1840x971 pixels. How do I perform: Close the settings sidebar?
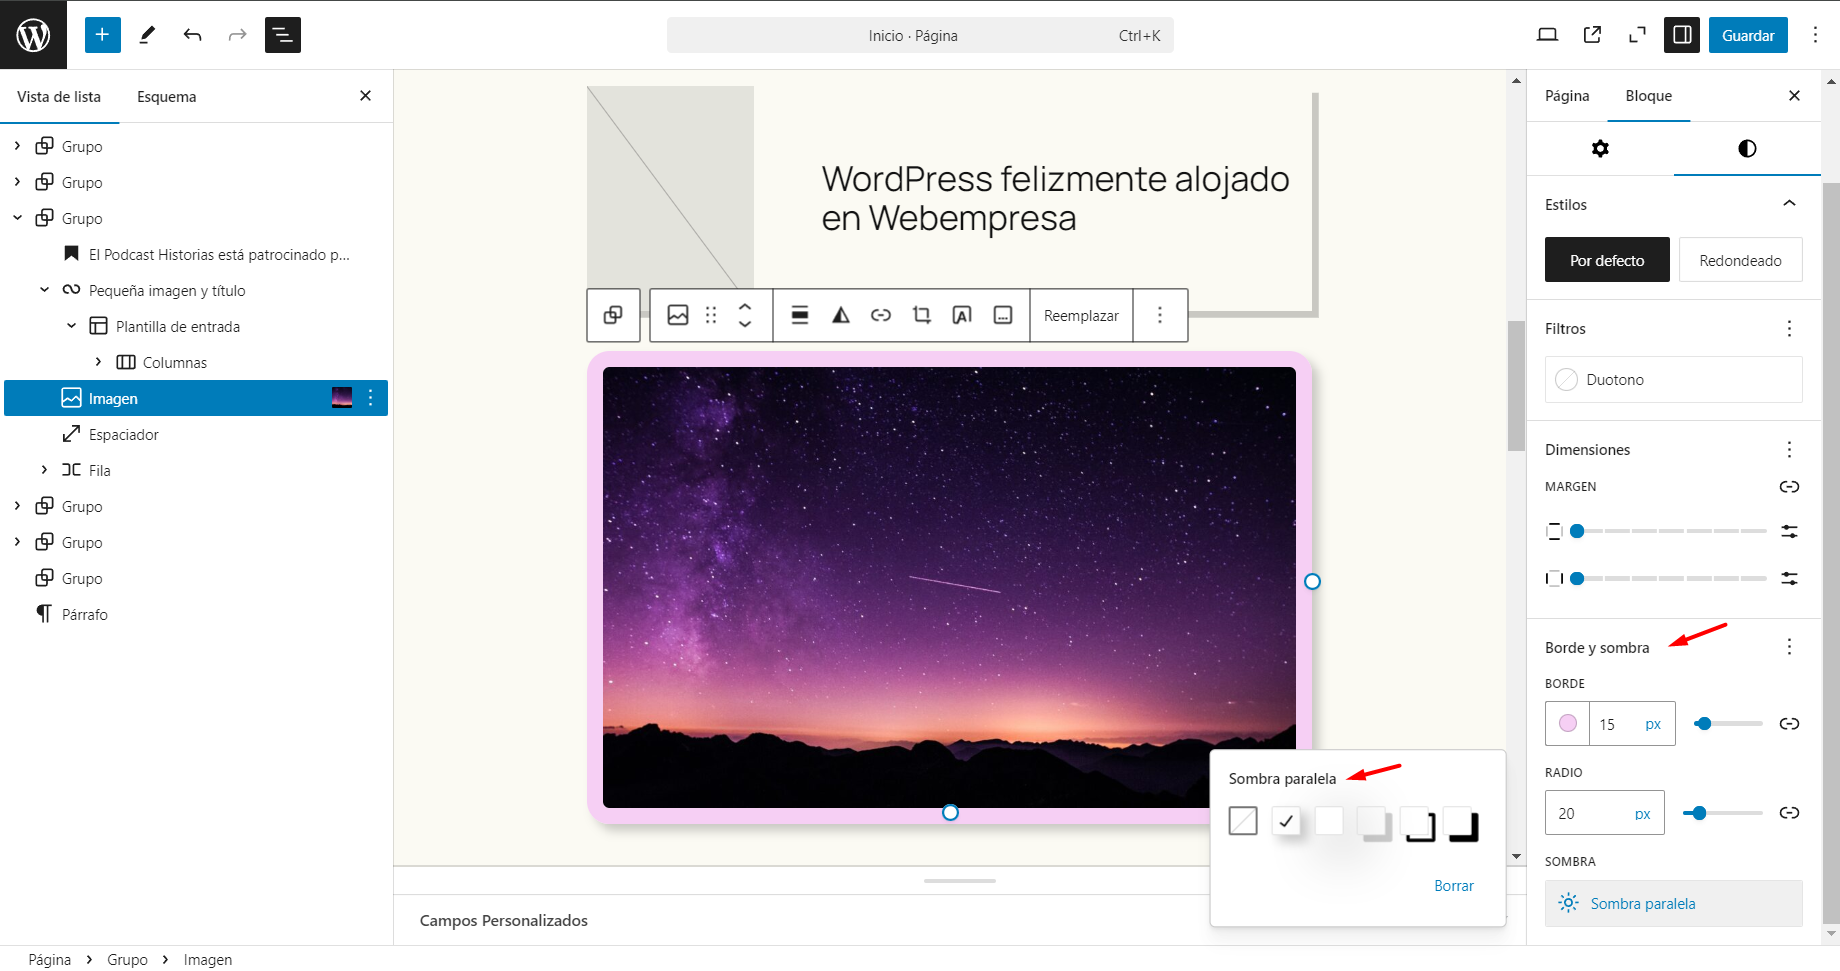[1794, 96]
